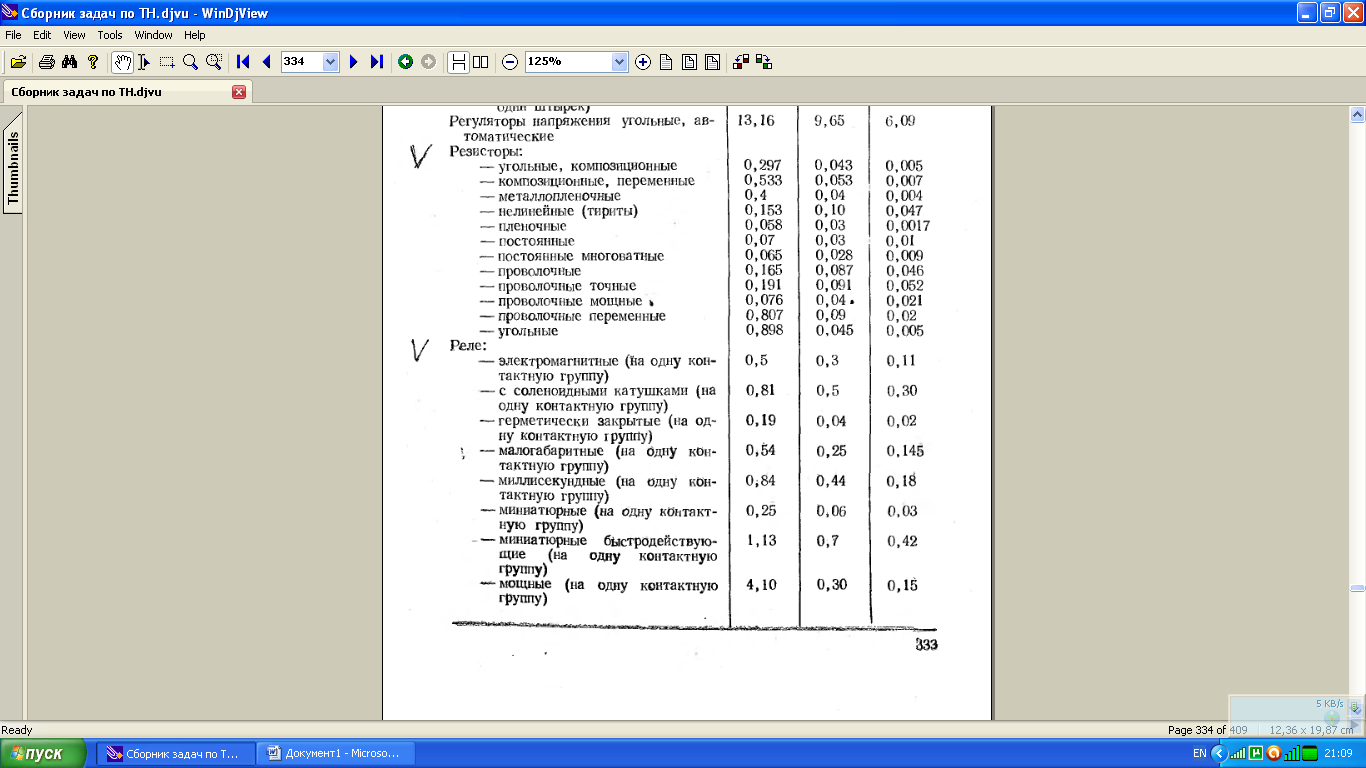
Task: Click the Open file folder icon
Action: [18, 62]
